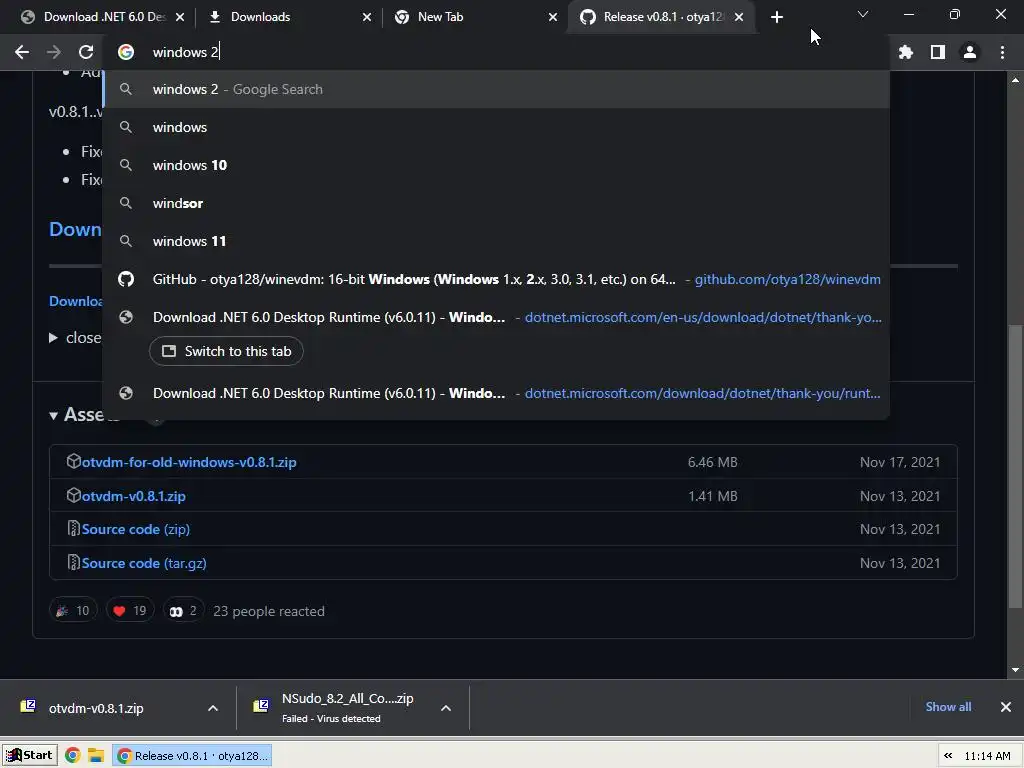Click the party popper reaction with 10
The image size is (1024, 768).
pyautogui.click(x=73, y=611)
